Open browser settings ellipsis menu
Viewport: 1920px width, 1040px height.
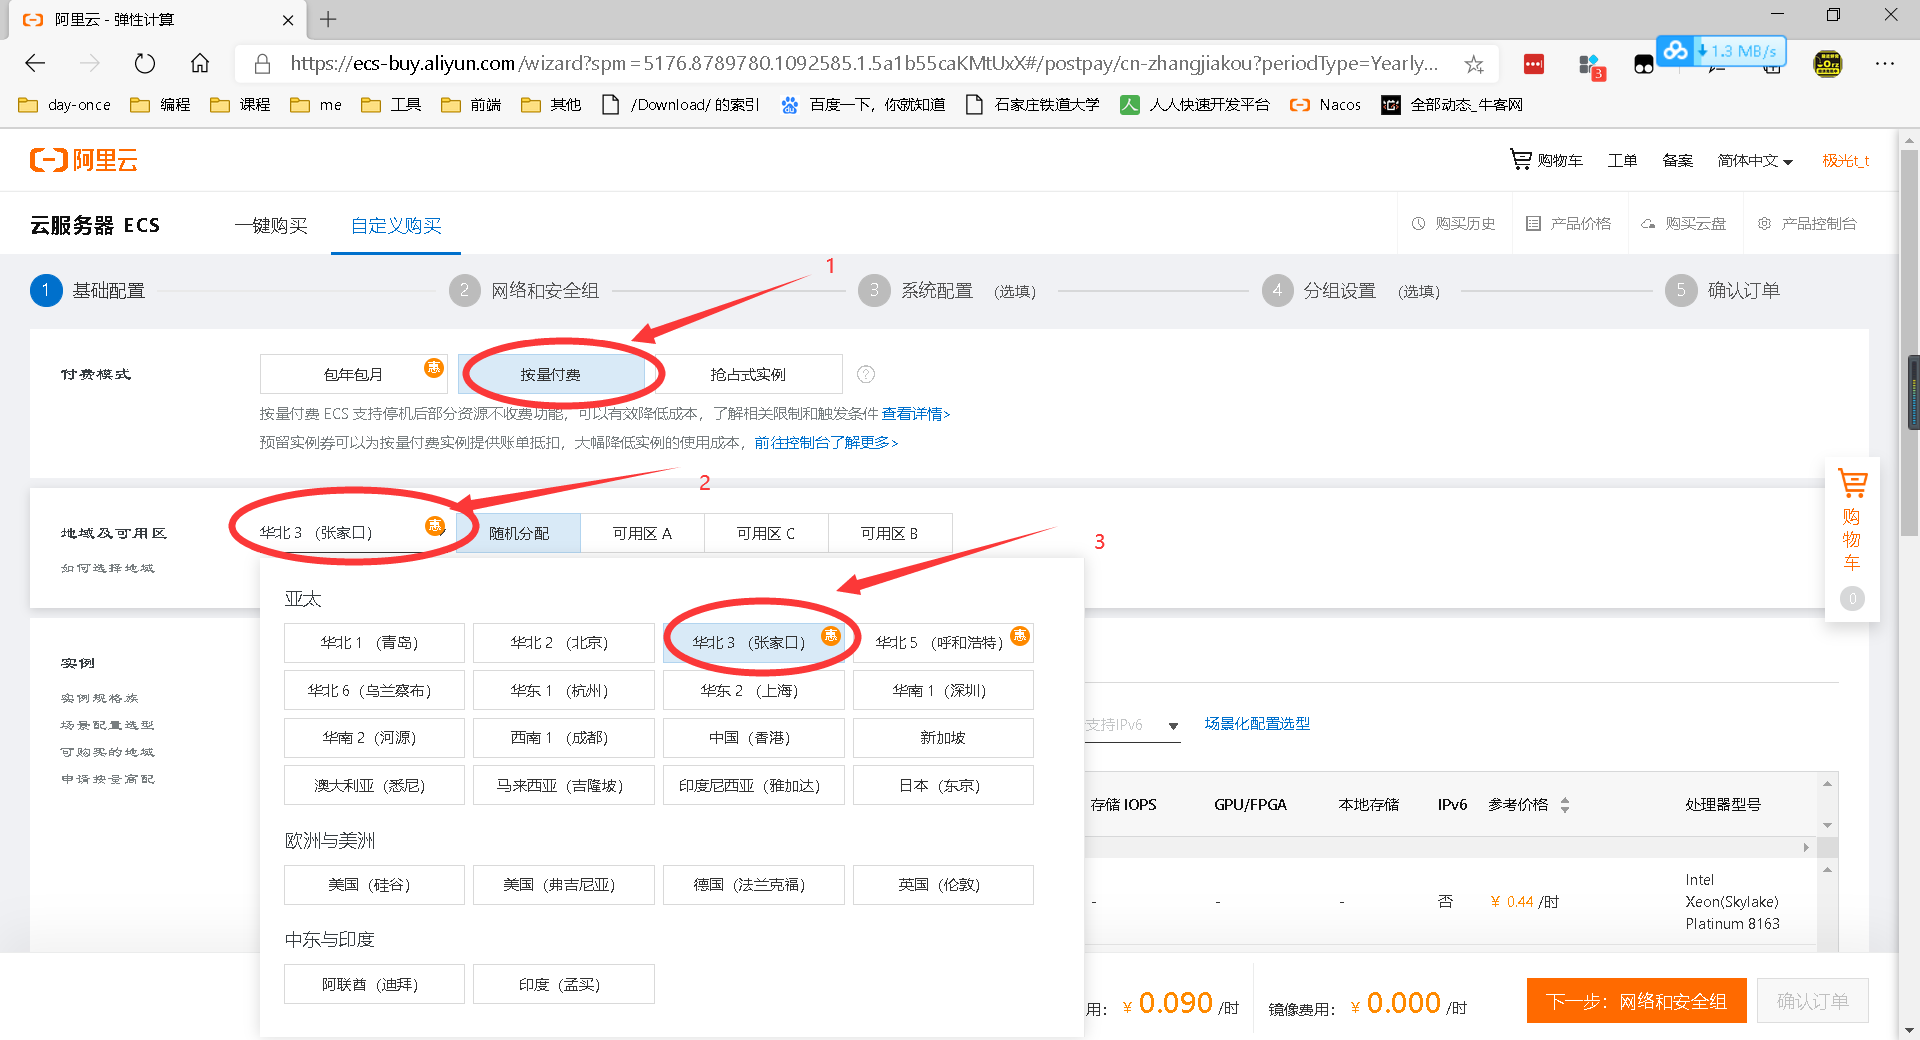tap(1885, 63)
